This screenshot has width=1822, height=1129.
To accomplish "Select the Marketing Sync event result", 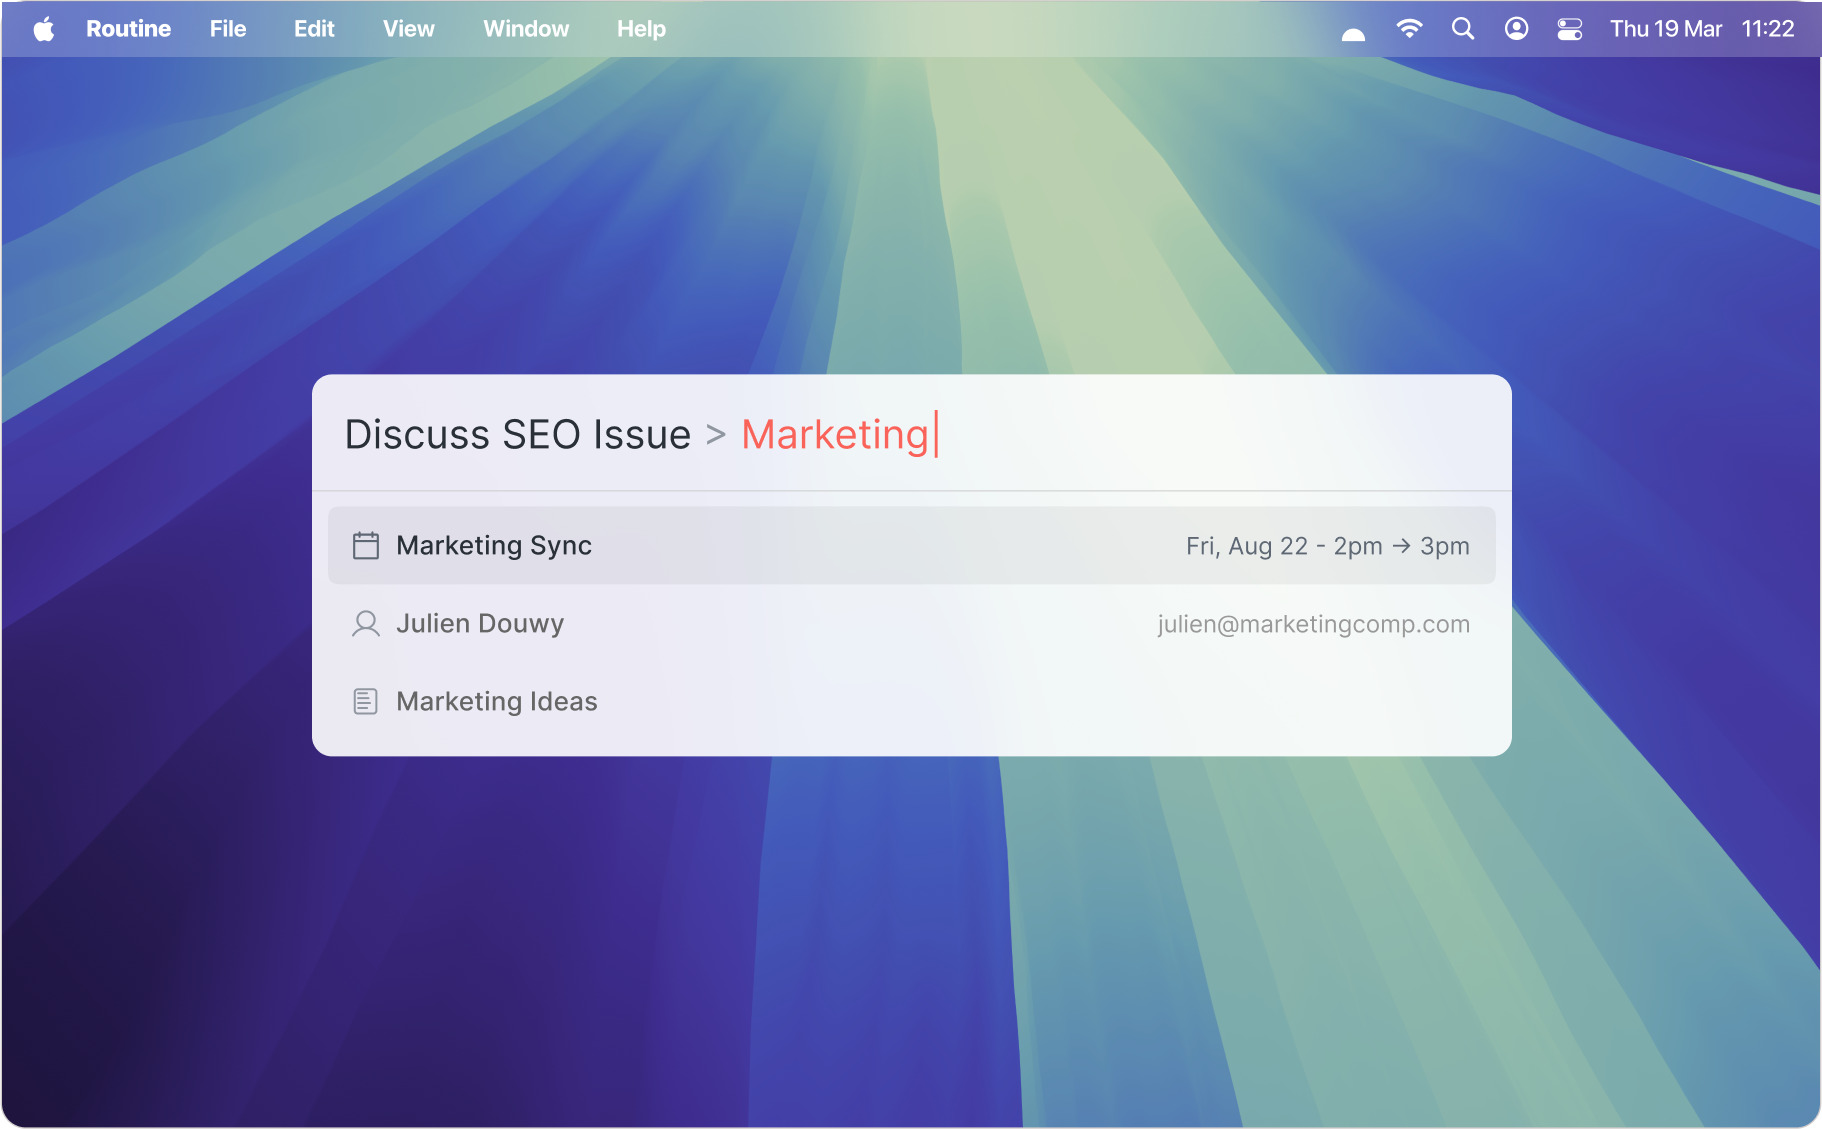I will [912, 545].
